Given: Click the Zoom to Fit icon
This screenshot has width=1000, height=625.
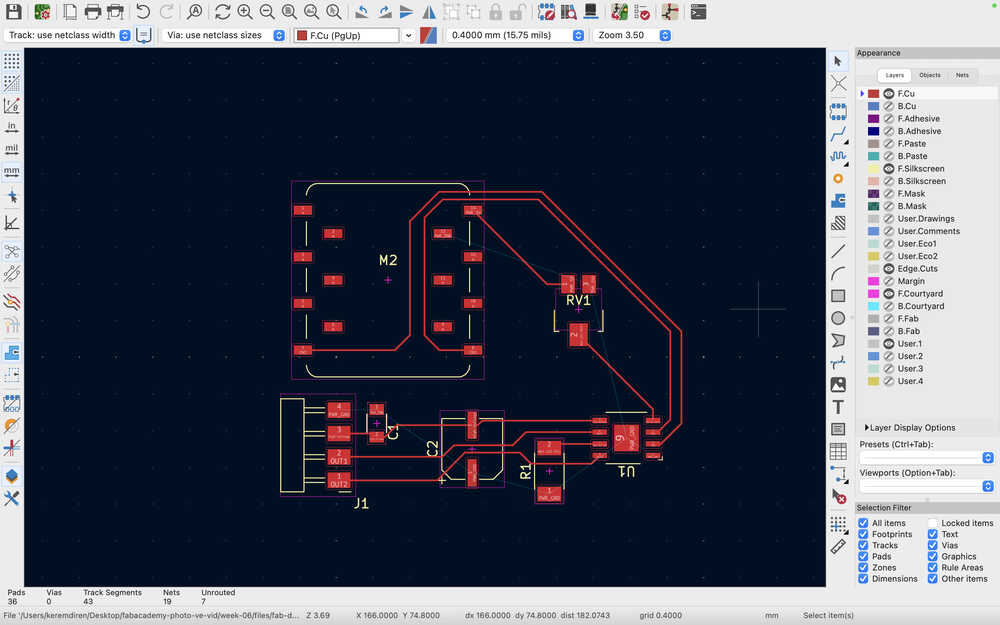Looking at the screenshot, I should pyautogui.click(x=289, y=12).
